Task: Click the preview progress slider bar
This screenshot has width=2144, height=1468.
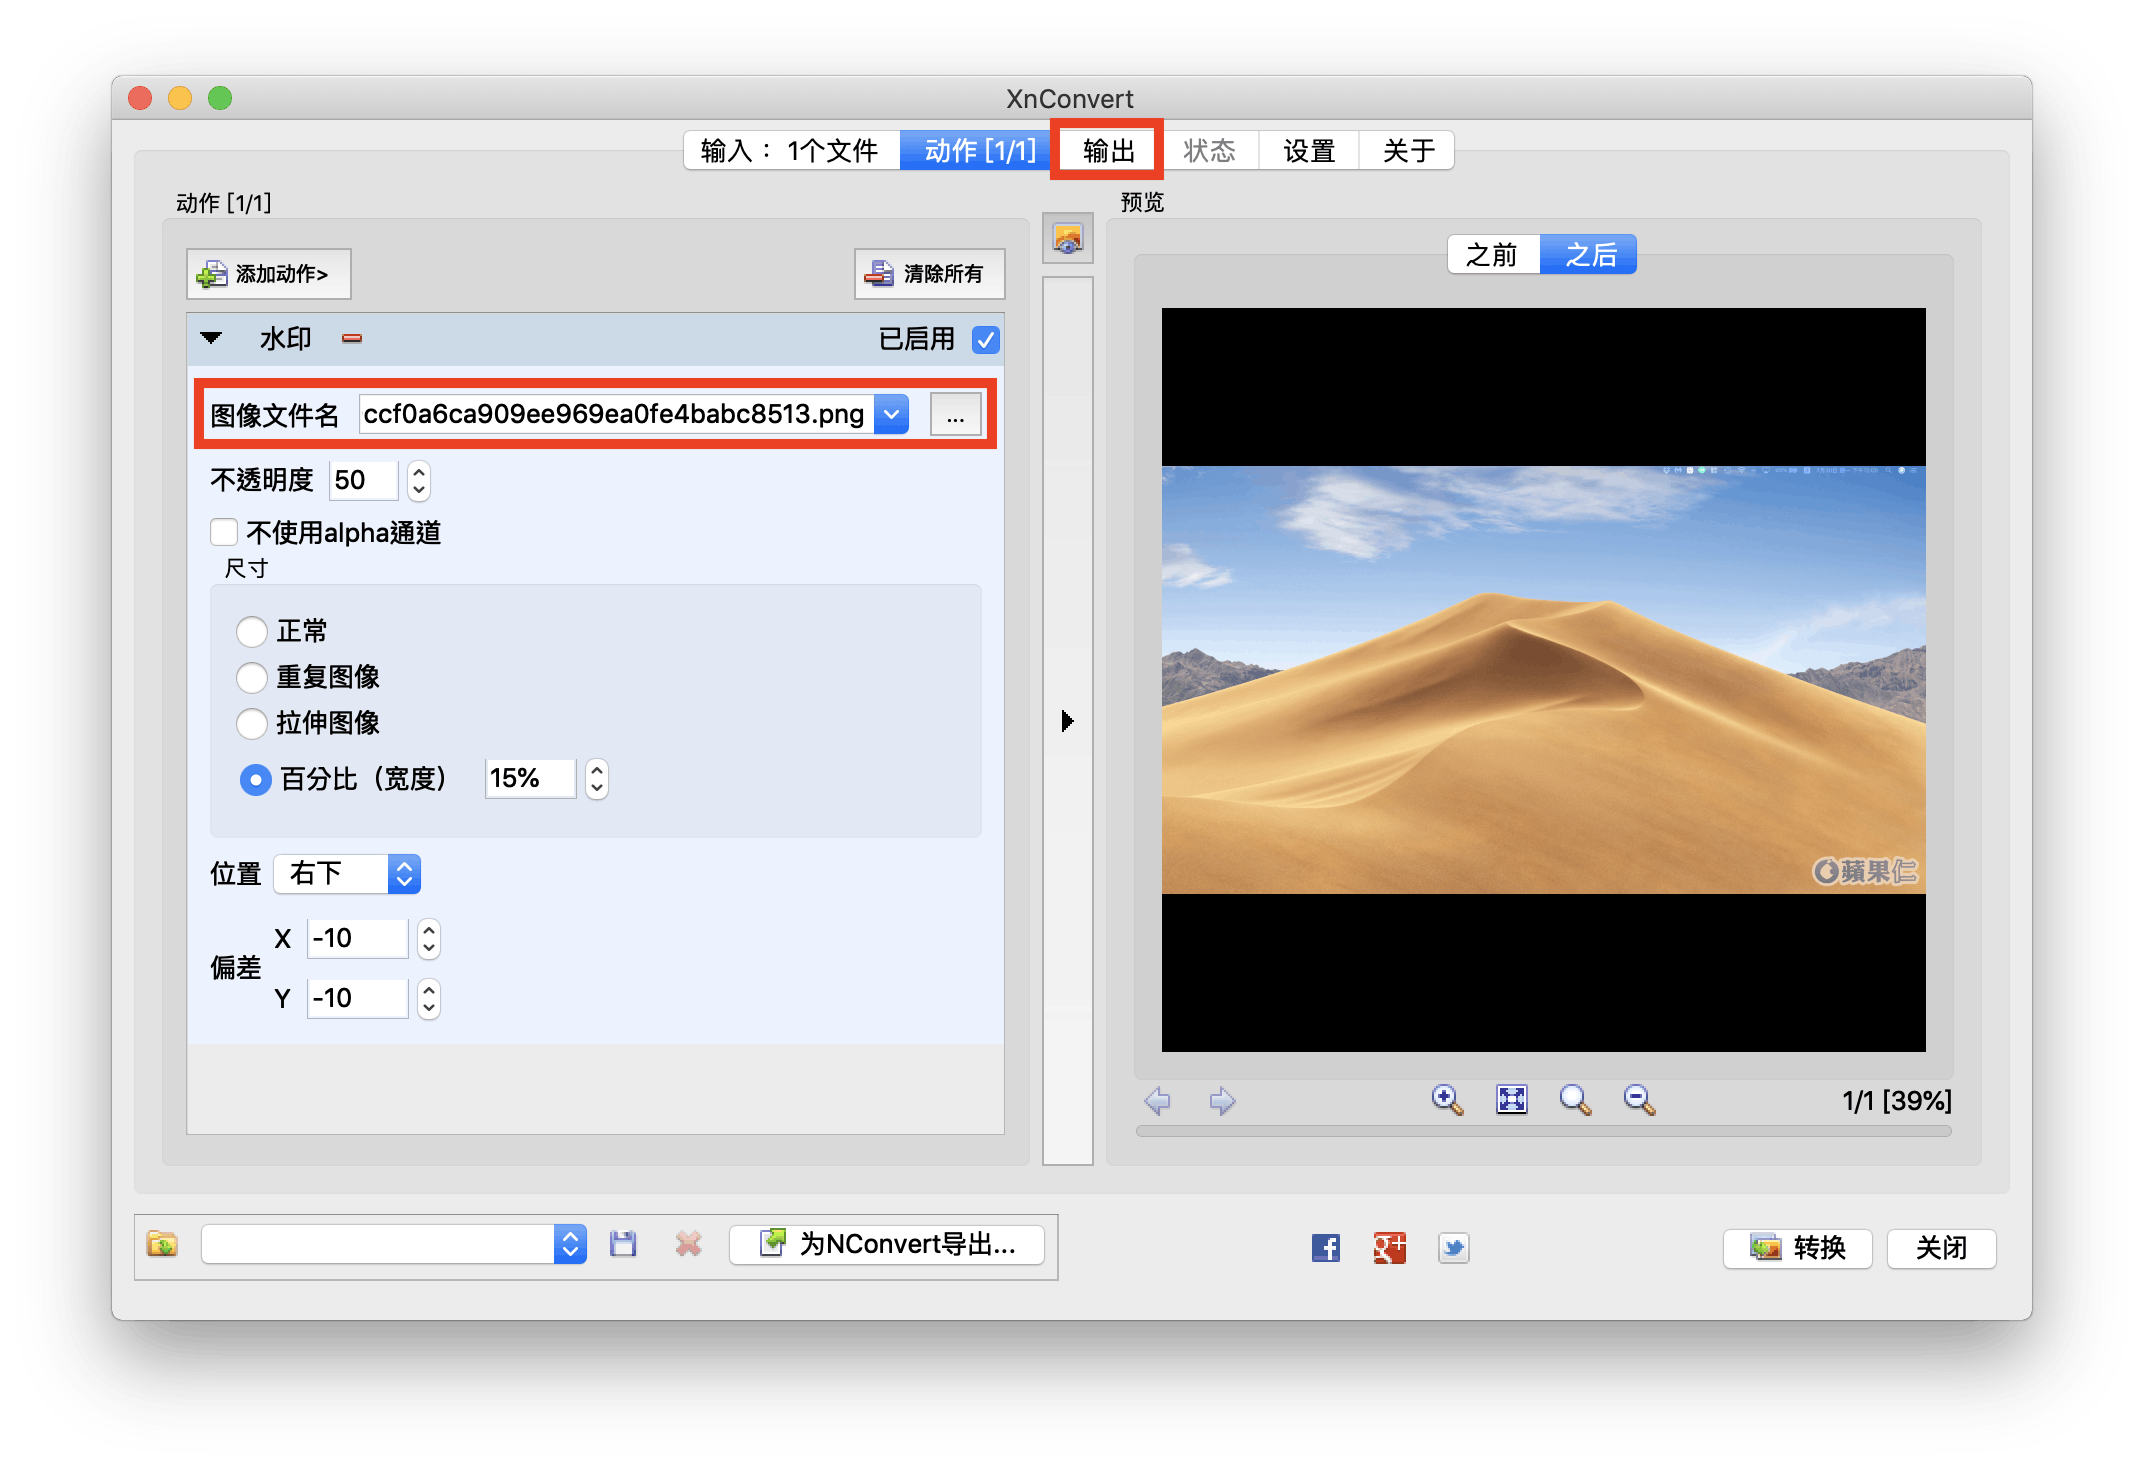Action: pos(1543,1132)
